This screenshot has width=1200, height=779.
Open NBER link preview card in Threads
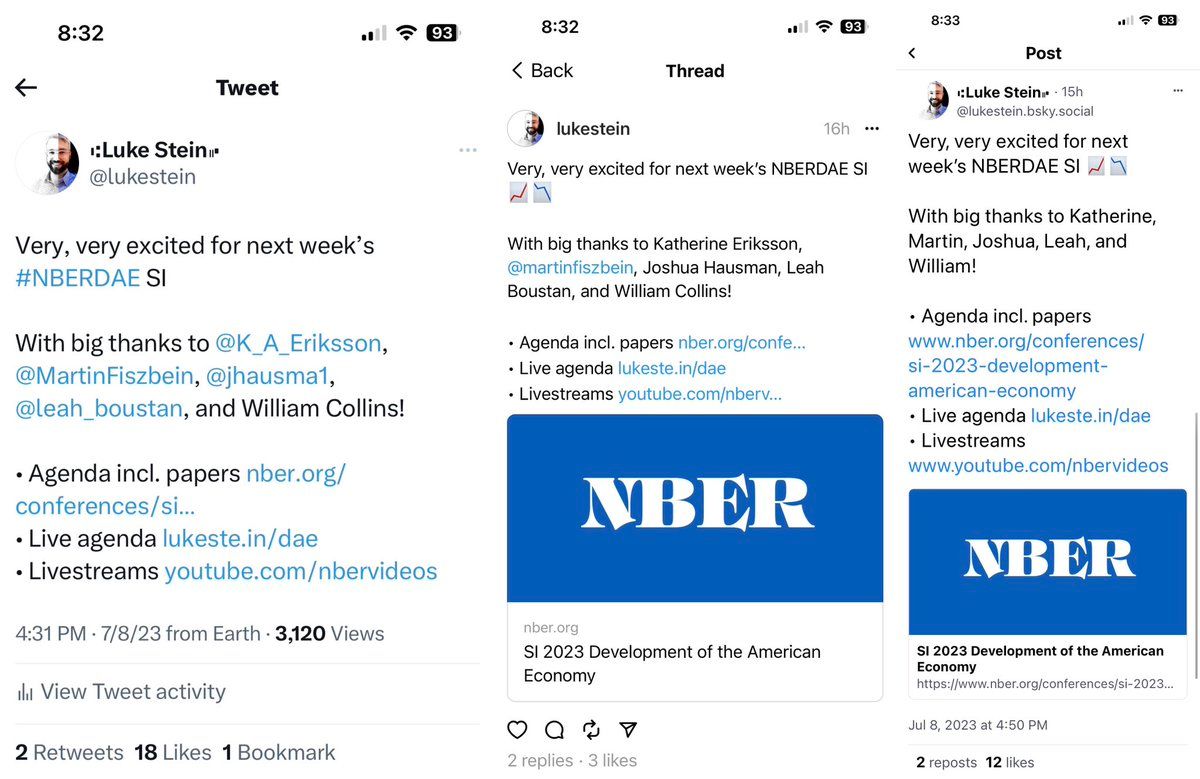coord(695,557)
